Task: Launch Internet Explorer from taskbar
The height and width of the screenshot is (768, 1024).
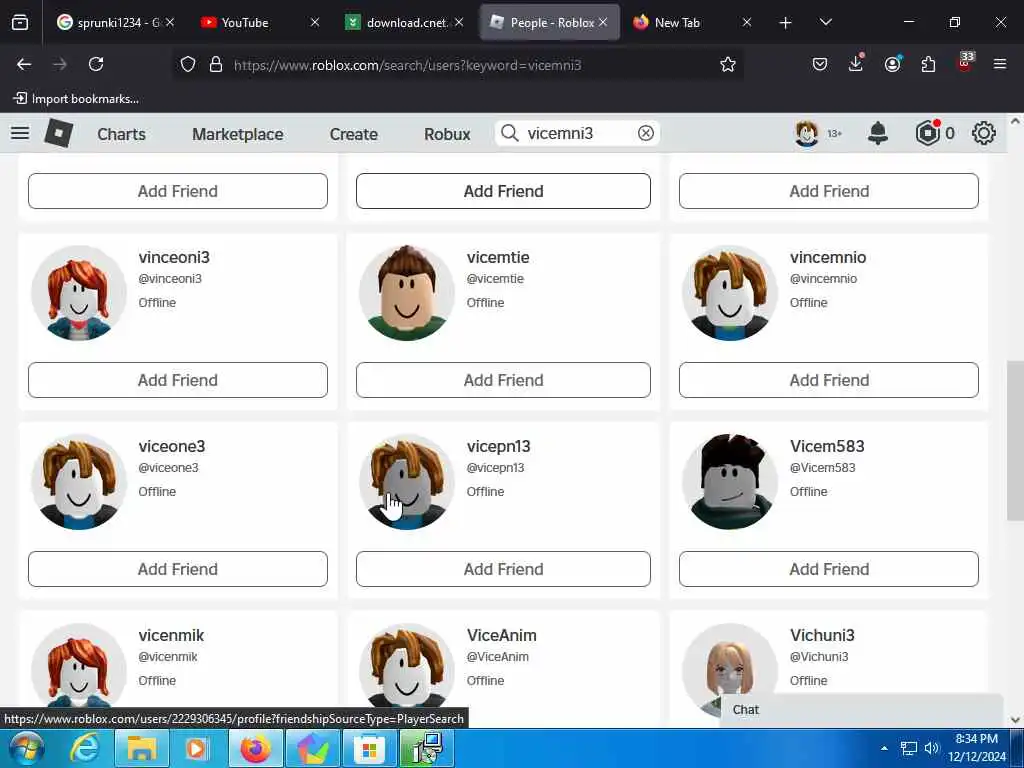Action: (x=84, y=748)
